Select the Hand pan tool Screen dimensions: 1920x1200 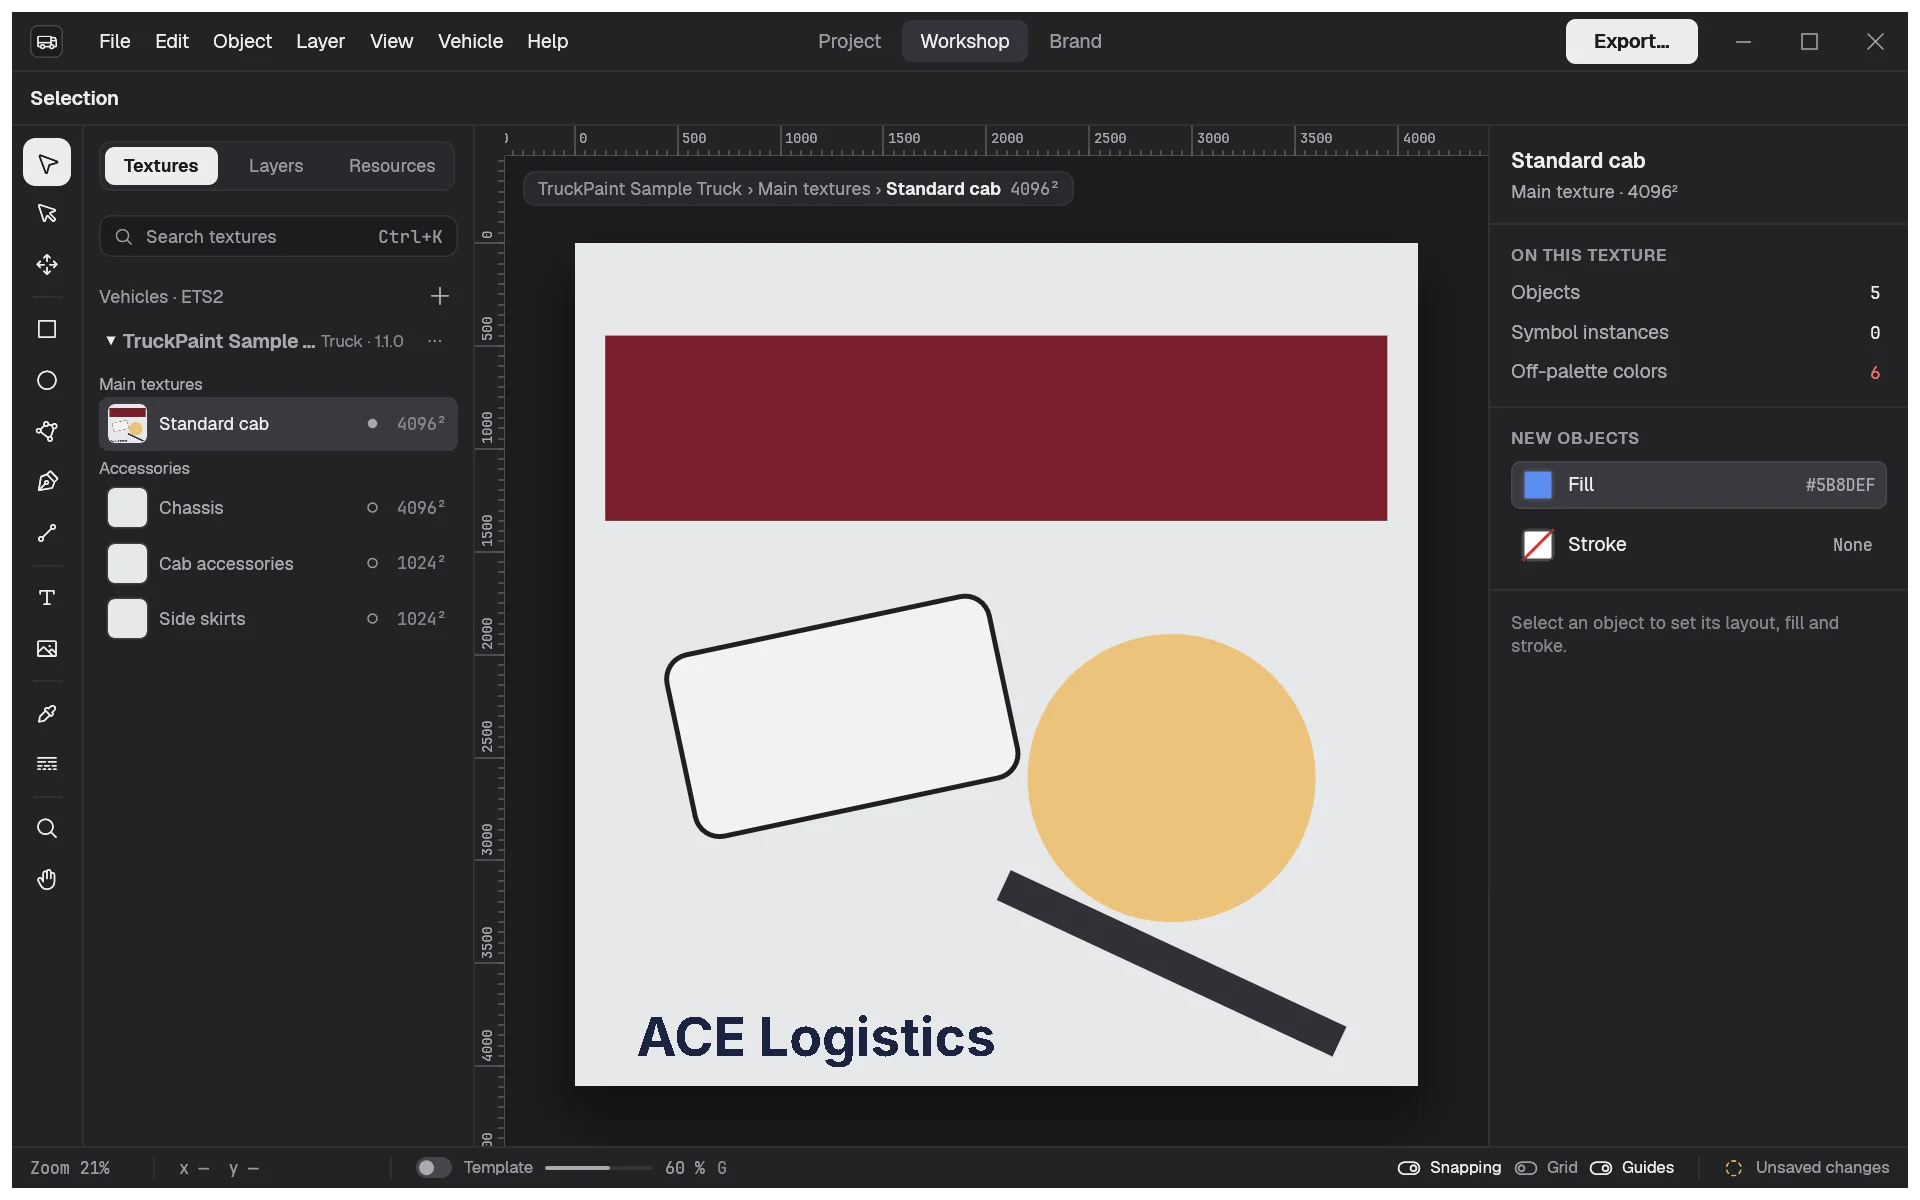(x=47, y=880)
